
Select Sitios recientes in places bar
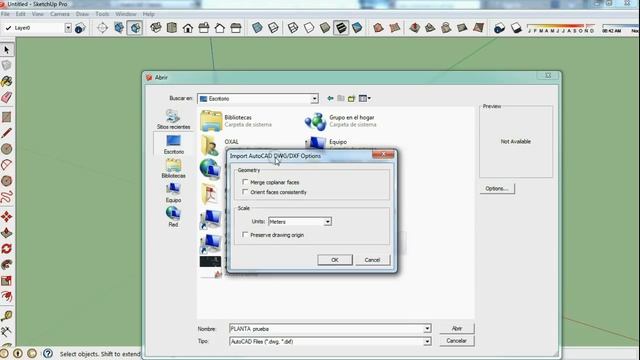[x=173, y=119]
